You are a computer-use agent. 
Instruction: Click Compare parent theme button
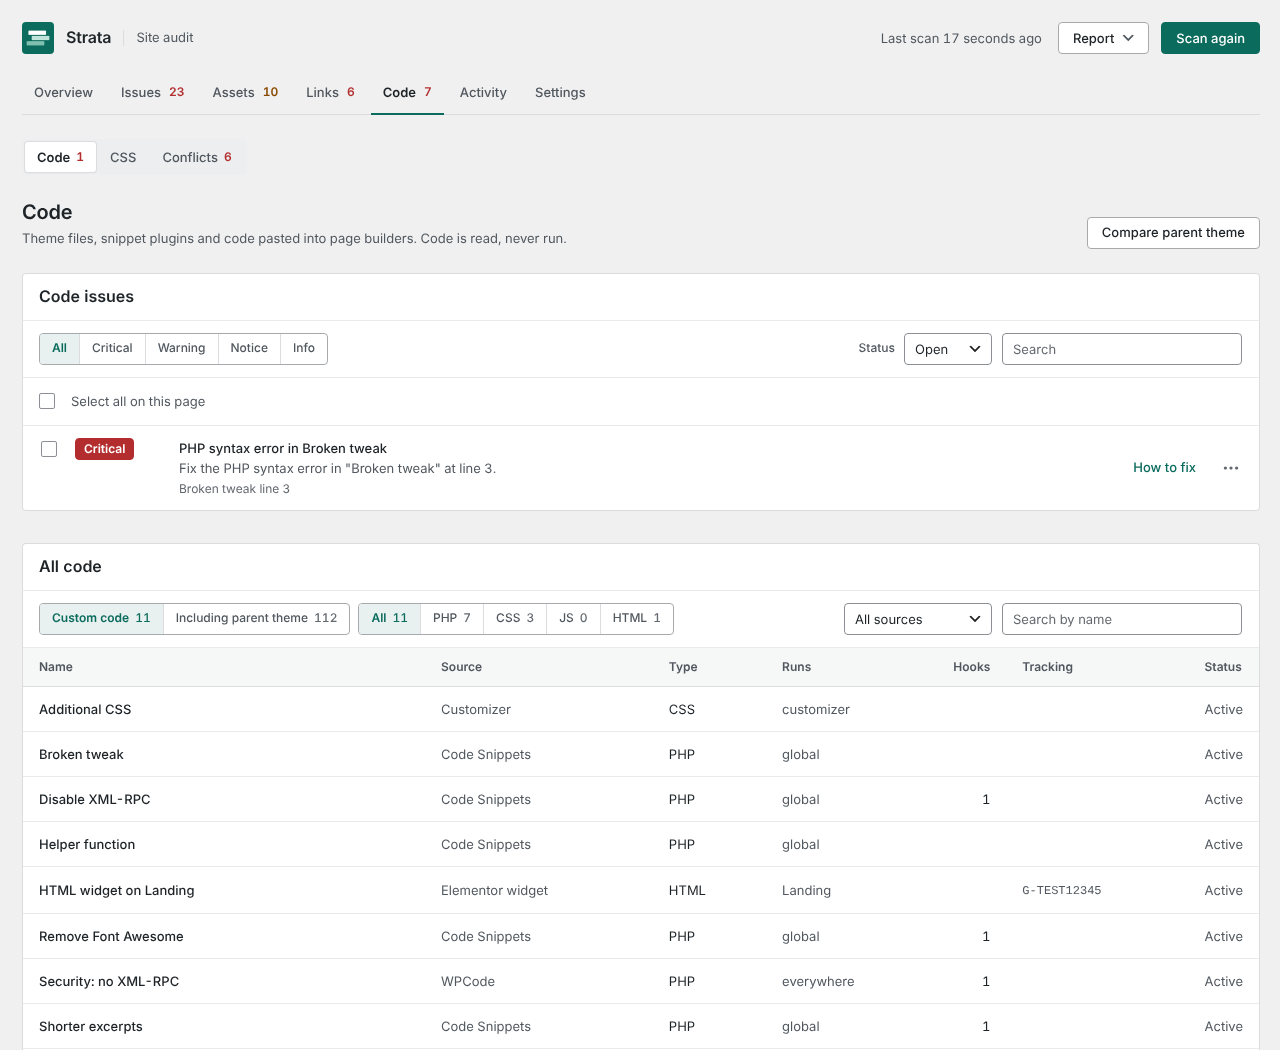click(1173, 232)
